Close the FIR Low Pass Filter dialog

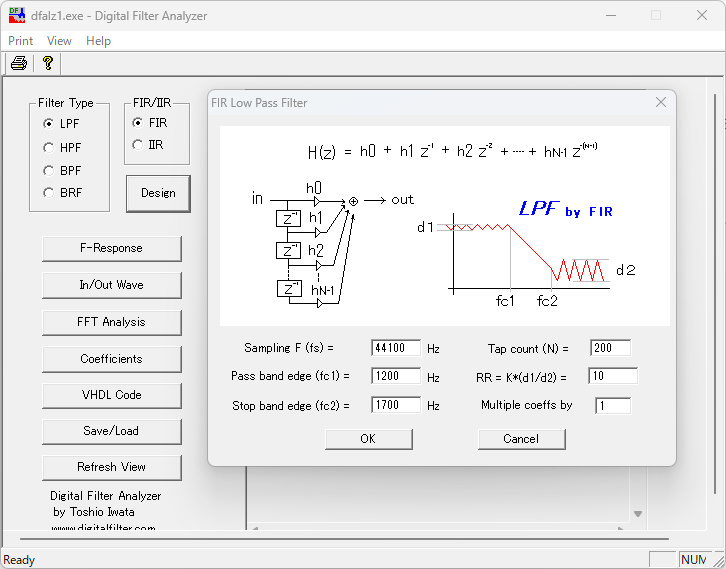(660, 102)
